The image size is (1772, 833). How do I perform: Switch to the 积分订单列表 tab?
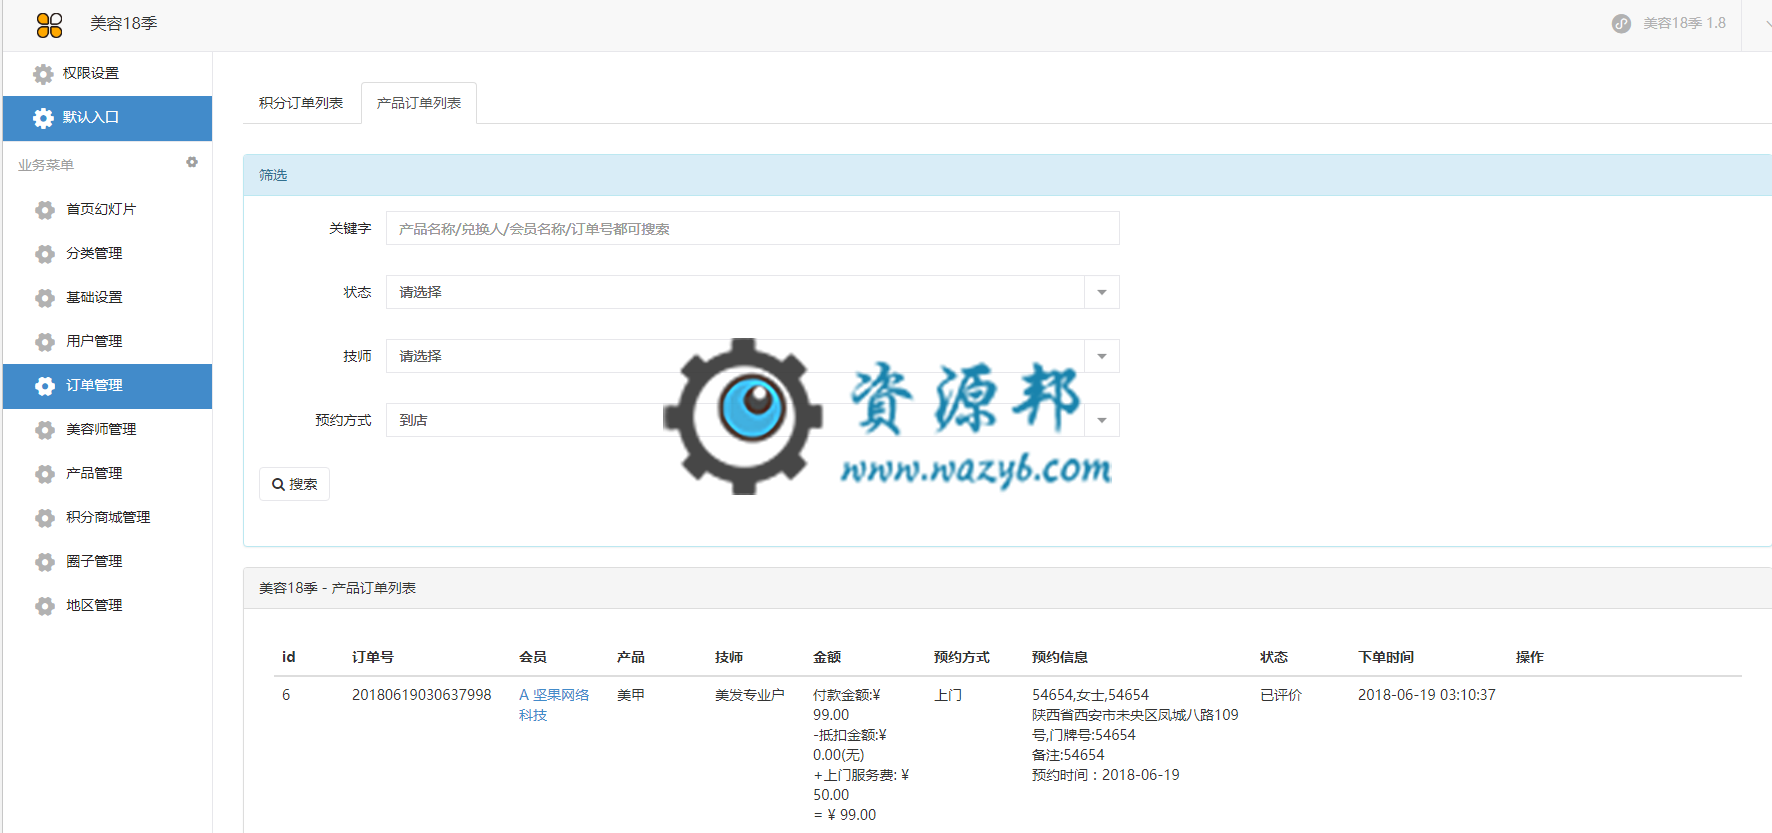(301, 103)
